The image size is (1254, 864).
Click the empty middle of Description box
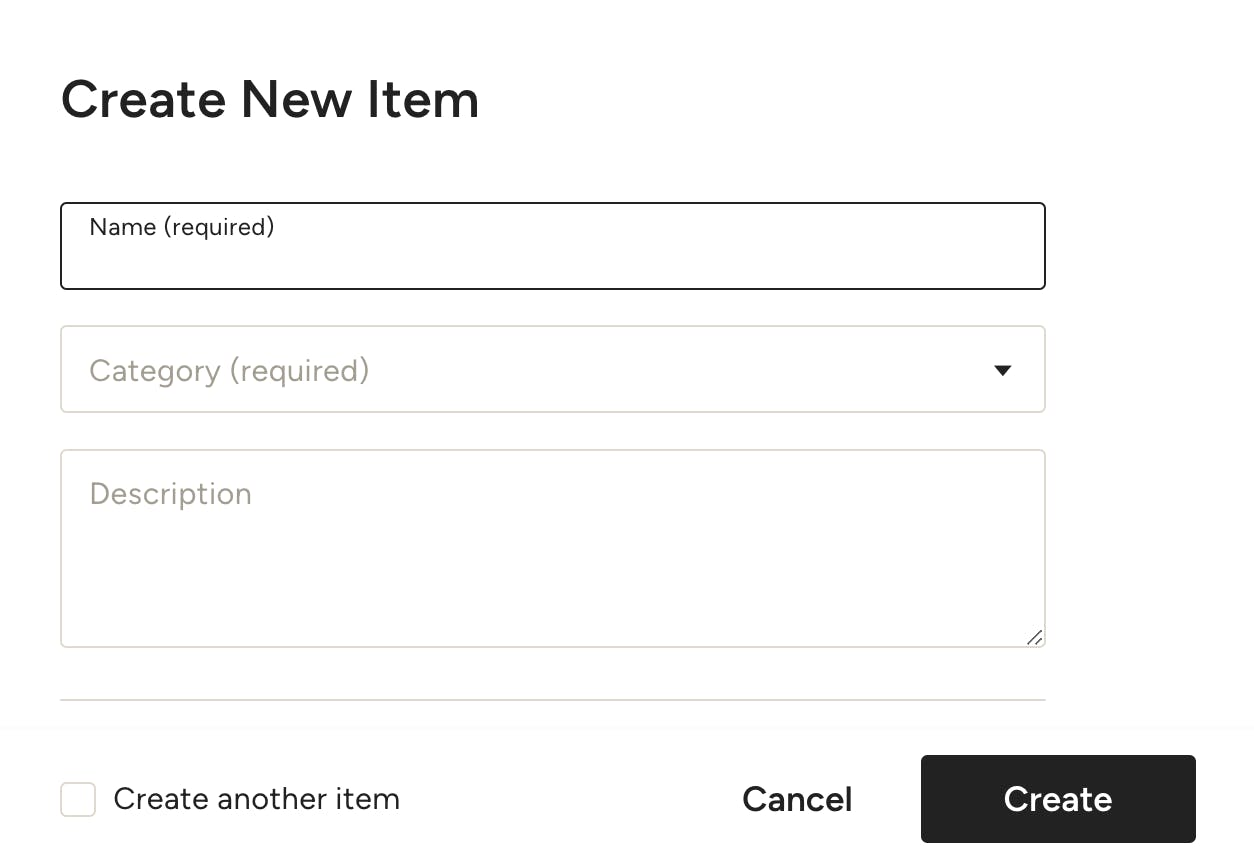click(x=553, y=560)
